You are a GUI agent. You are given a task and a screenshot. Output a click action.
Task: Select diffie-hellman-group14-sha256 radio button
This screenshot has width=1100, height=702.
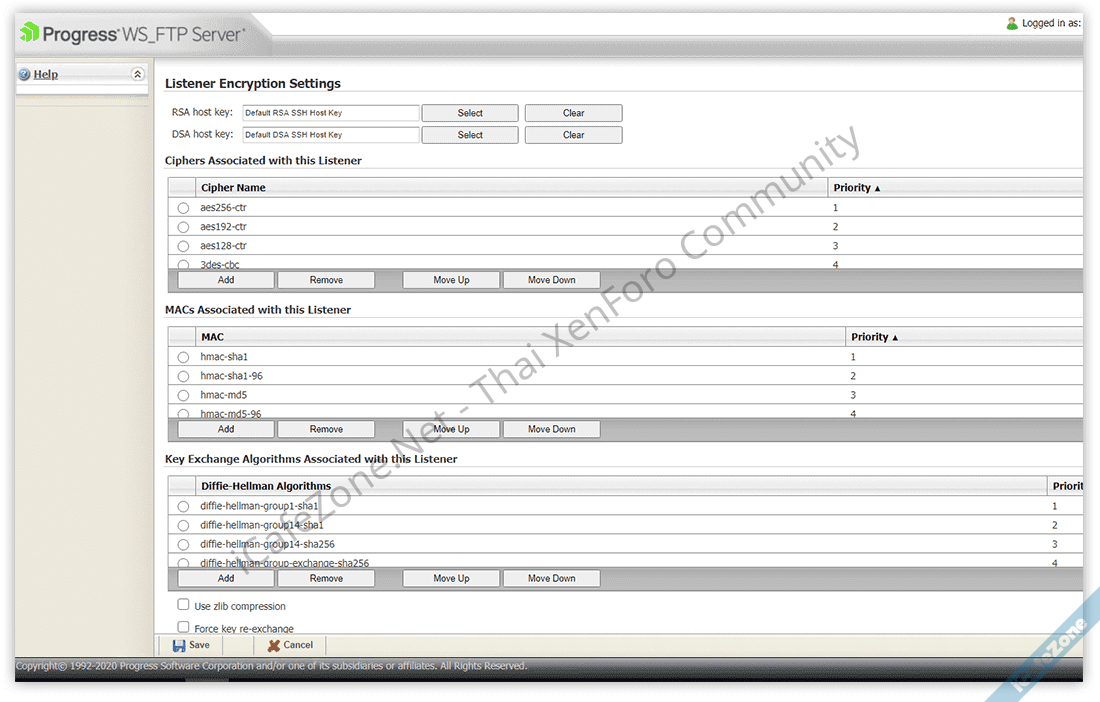[x=183, y=544]
